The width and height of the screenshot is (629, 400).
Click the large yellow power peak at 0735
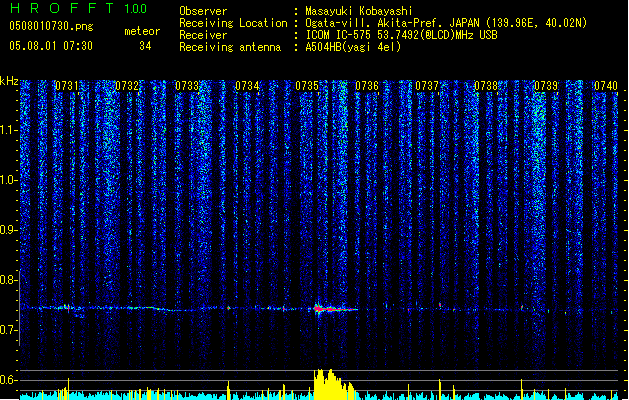click(x=334, y=384)
